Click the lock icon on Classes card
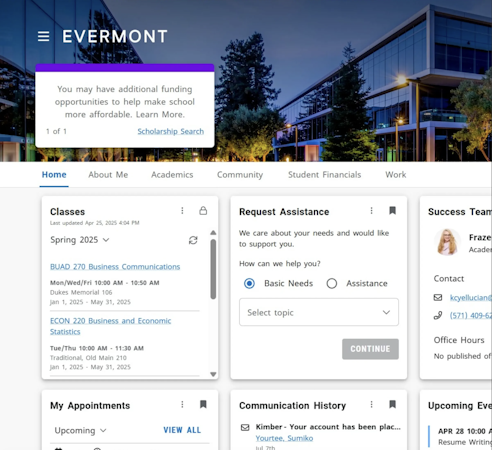 (x=203, y=211)
